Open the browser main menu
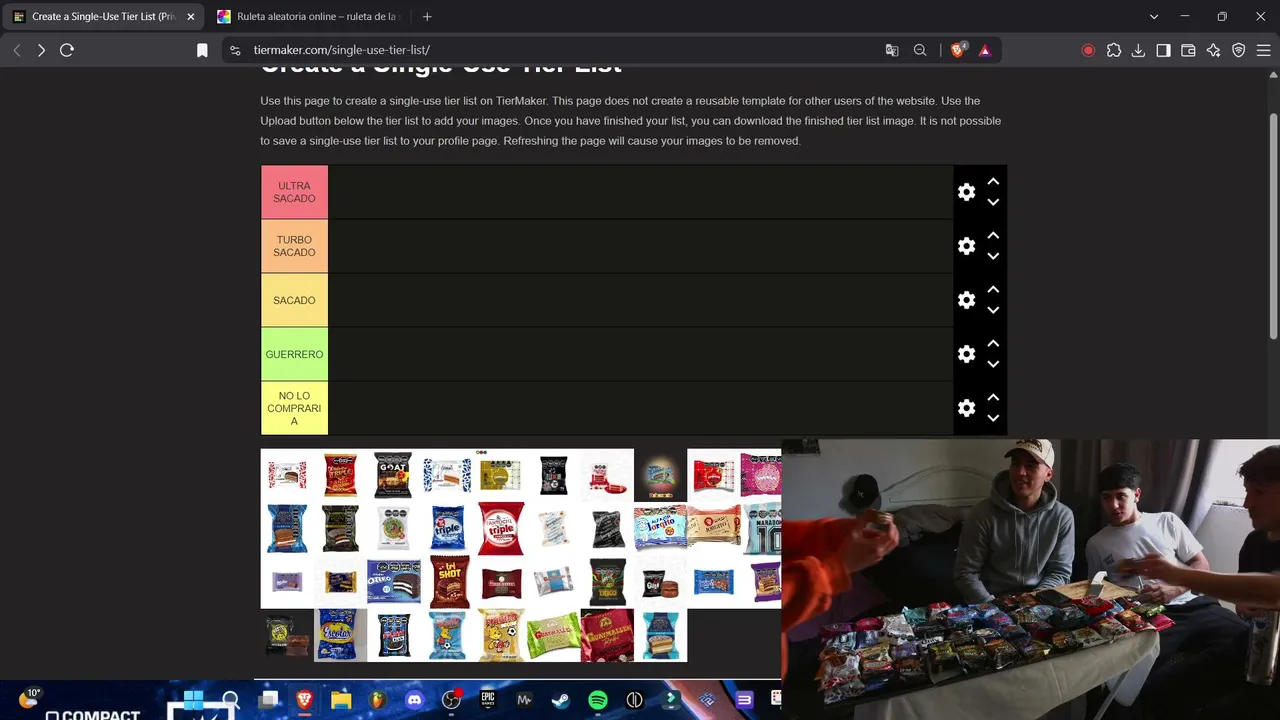The height and width of the screenshot is (720, 1280). [1263, 50]
